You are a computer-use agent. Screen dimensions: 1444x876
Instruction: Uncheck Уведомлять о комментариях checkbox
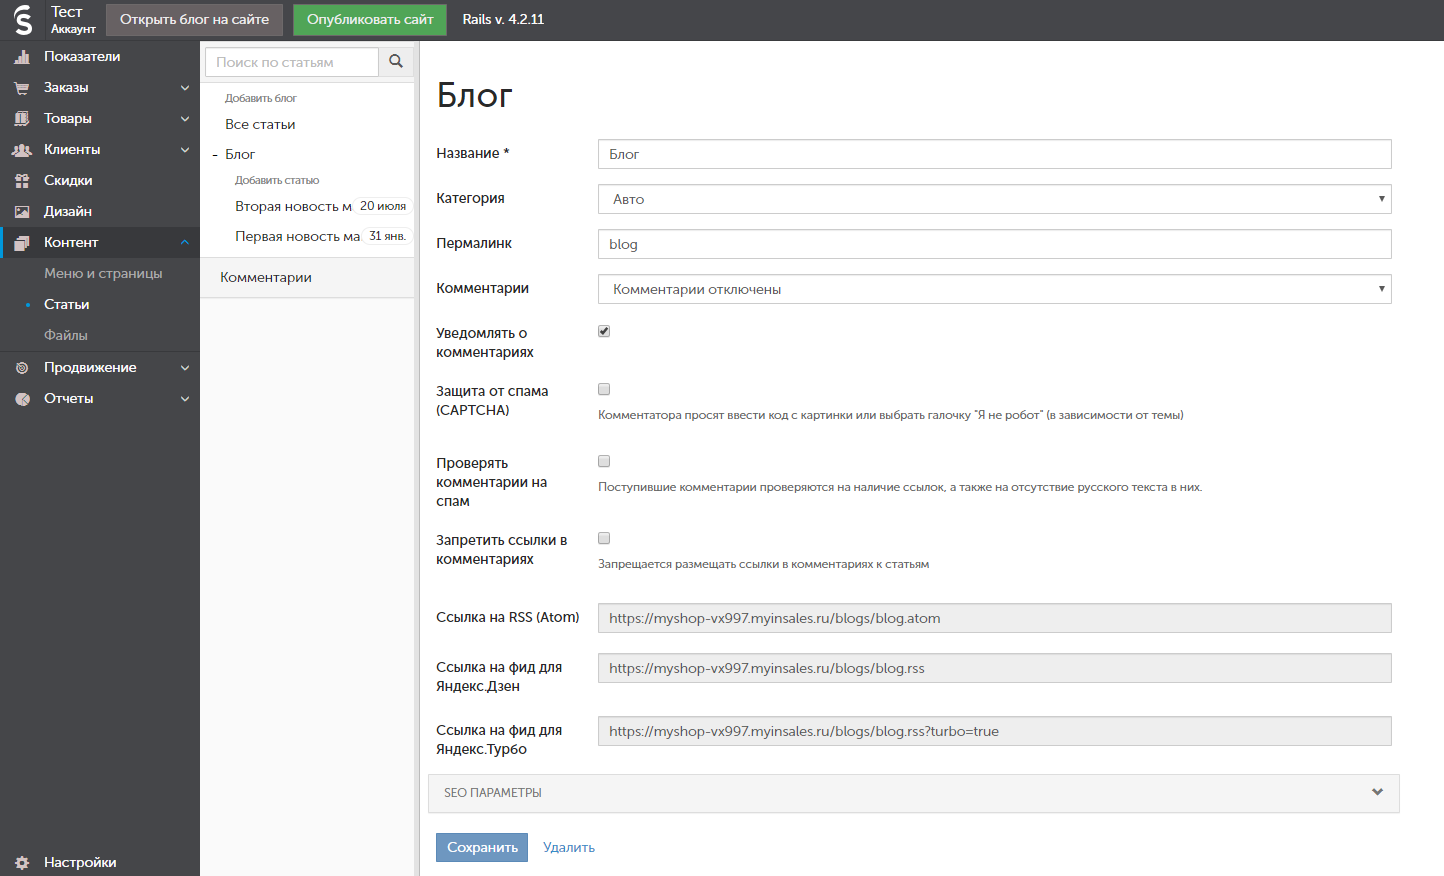(x=604, y=331)
